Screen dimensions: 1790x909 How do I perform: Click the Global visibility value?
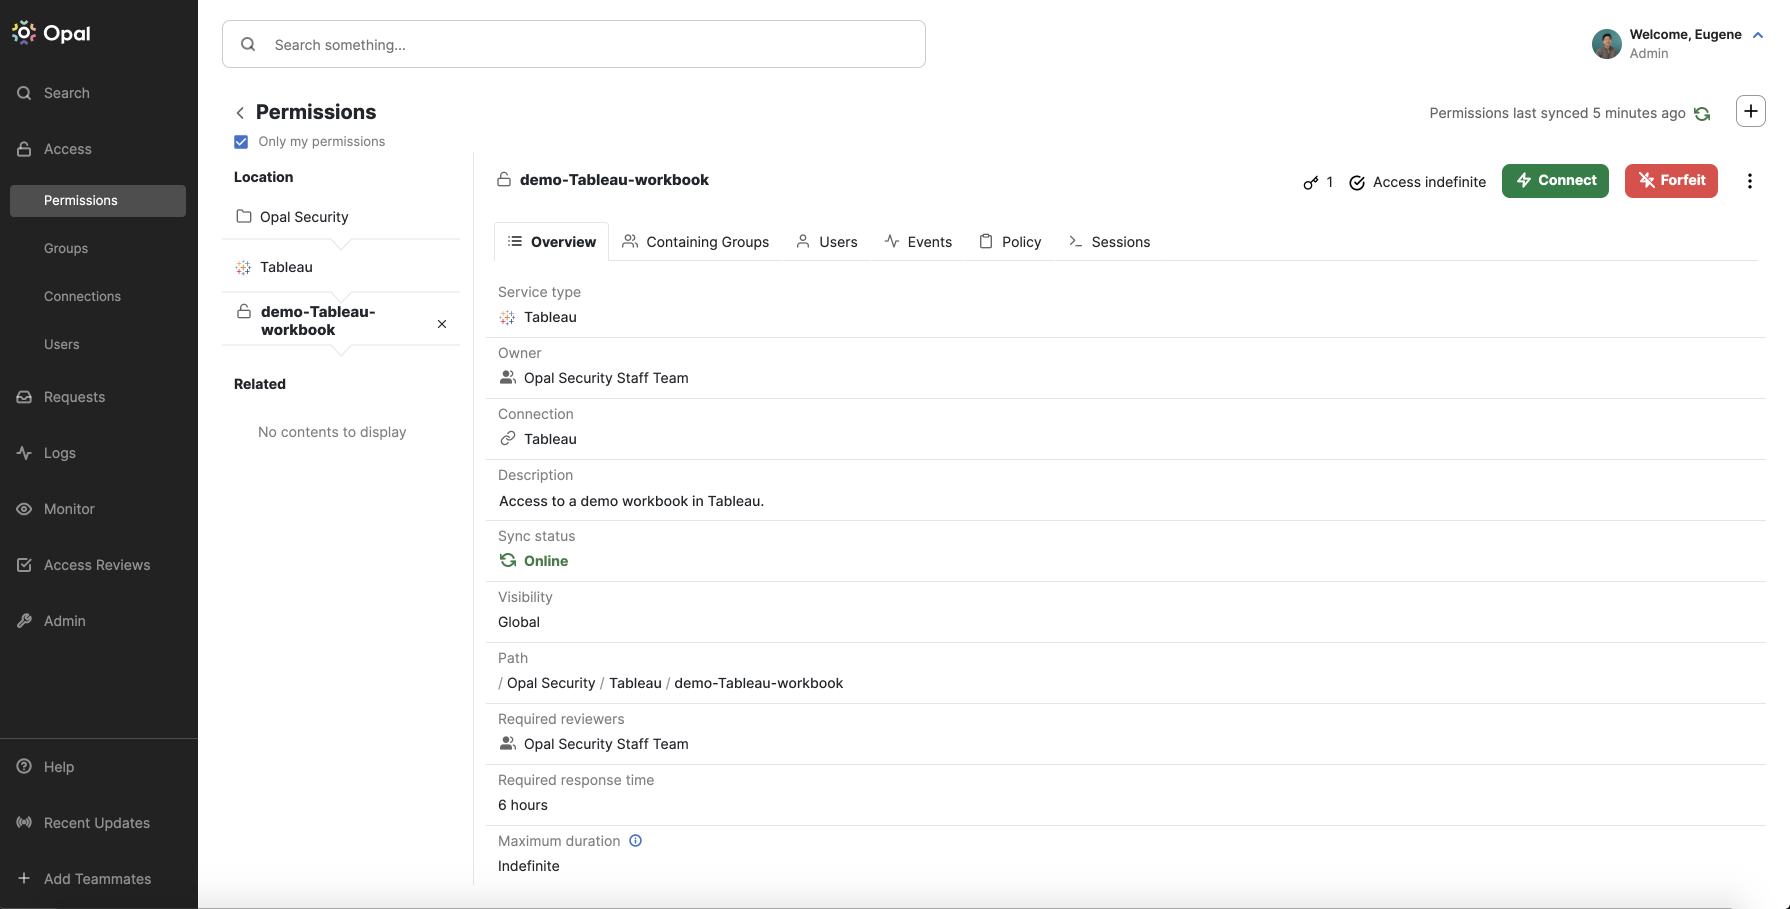click(519, 622)
